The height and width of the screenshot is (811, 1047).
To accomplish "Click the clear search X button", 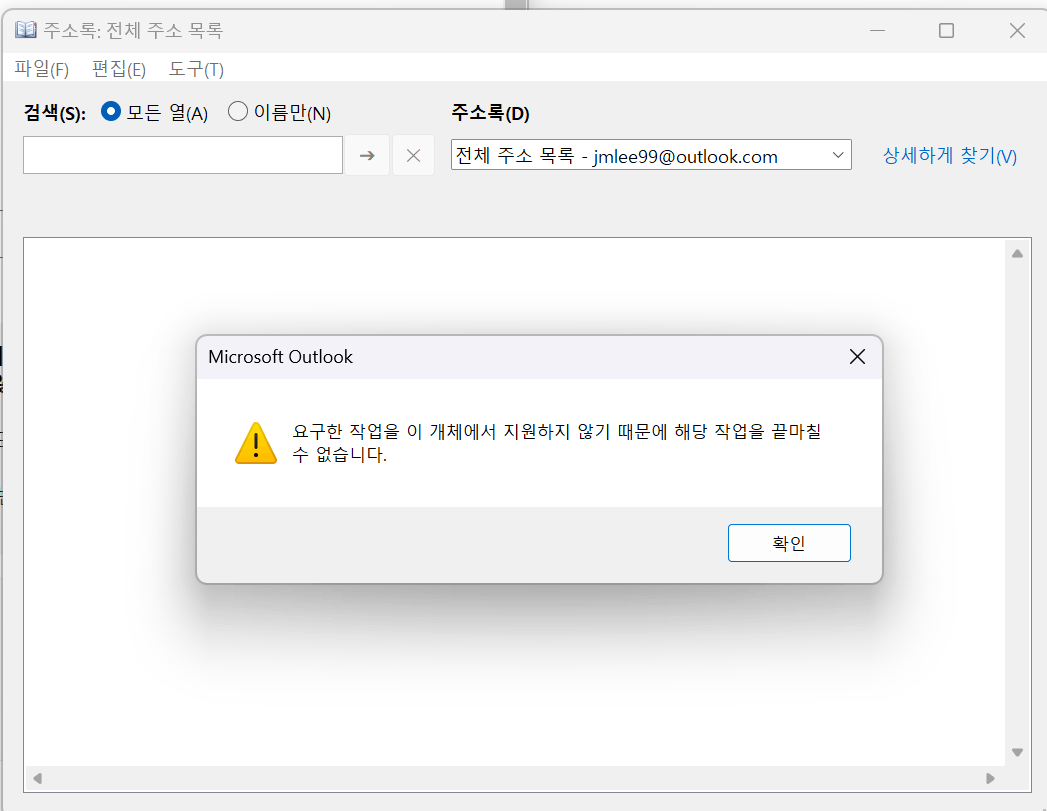I will (x=413, y=156).
